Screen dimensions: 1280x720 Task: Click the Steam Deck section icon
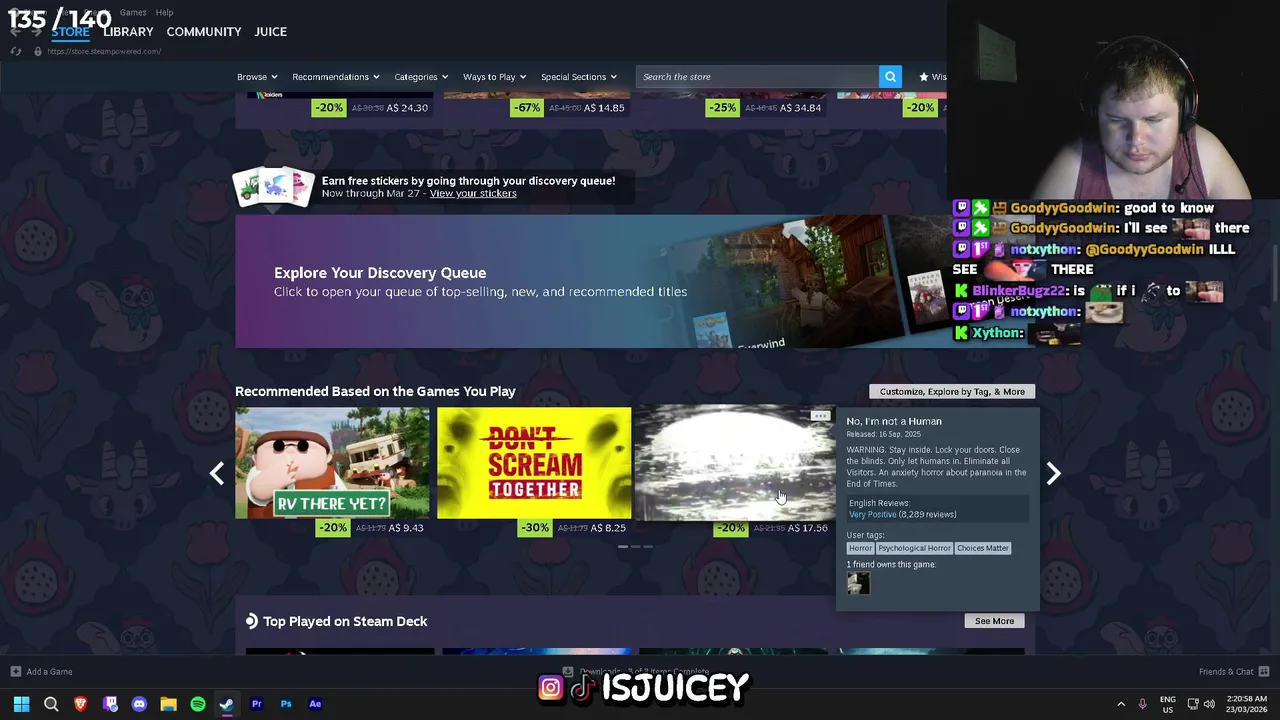(252, 621)
